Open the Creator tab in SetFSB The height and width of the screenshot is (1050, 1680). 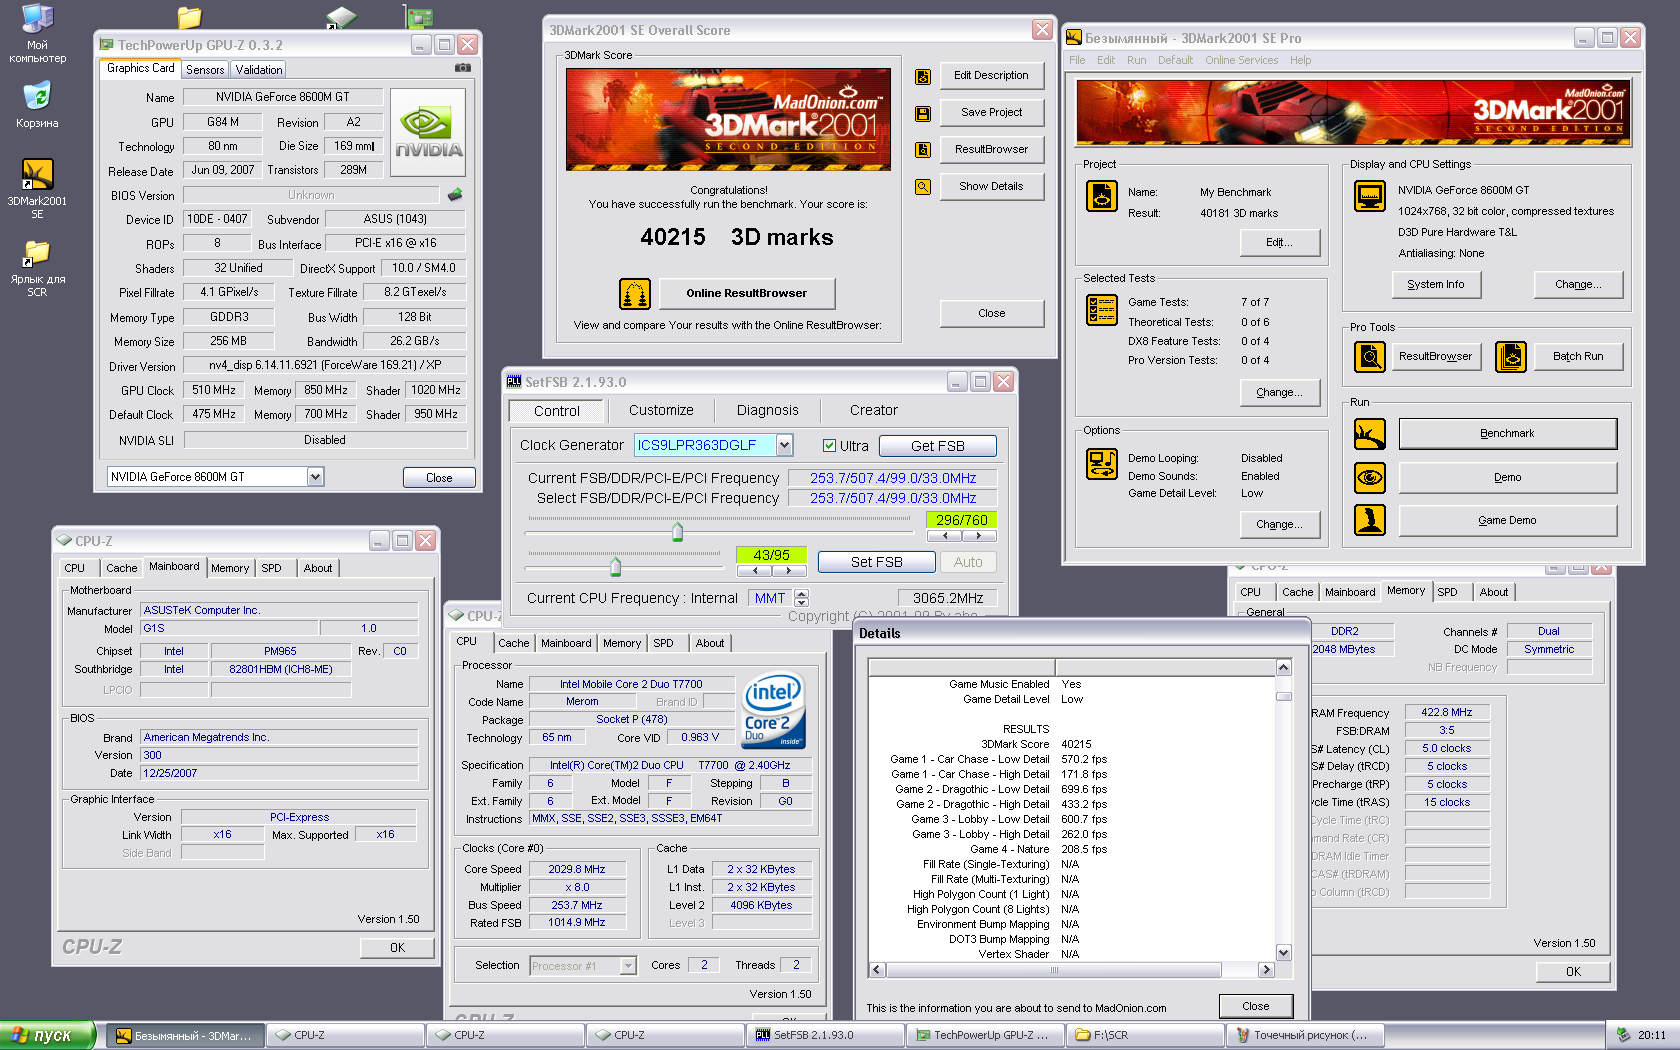(x=873, y=410)
